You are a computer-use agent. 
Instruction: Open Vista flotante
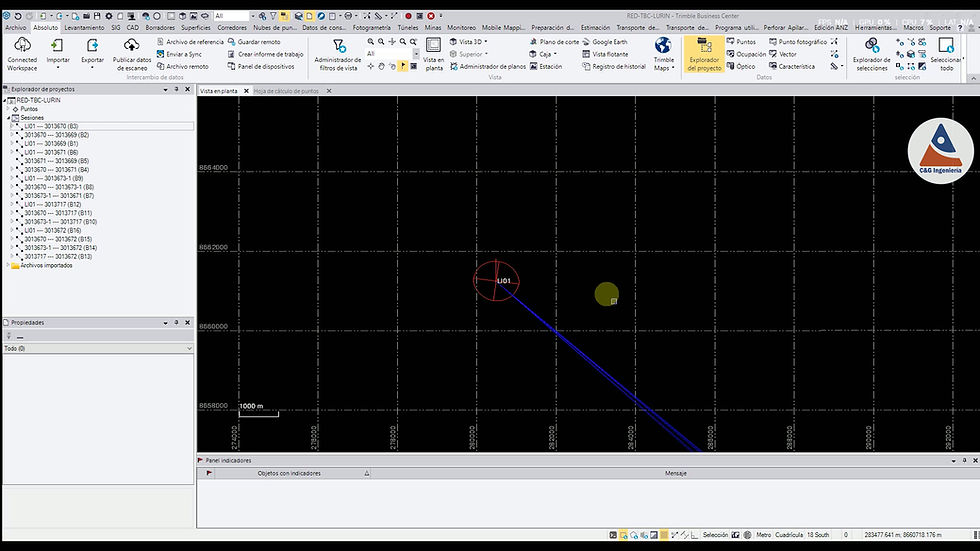pyautogui.click(x=605, y=54)
